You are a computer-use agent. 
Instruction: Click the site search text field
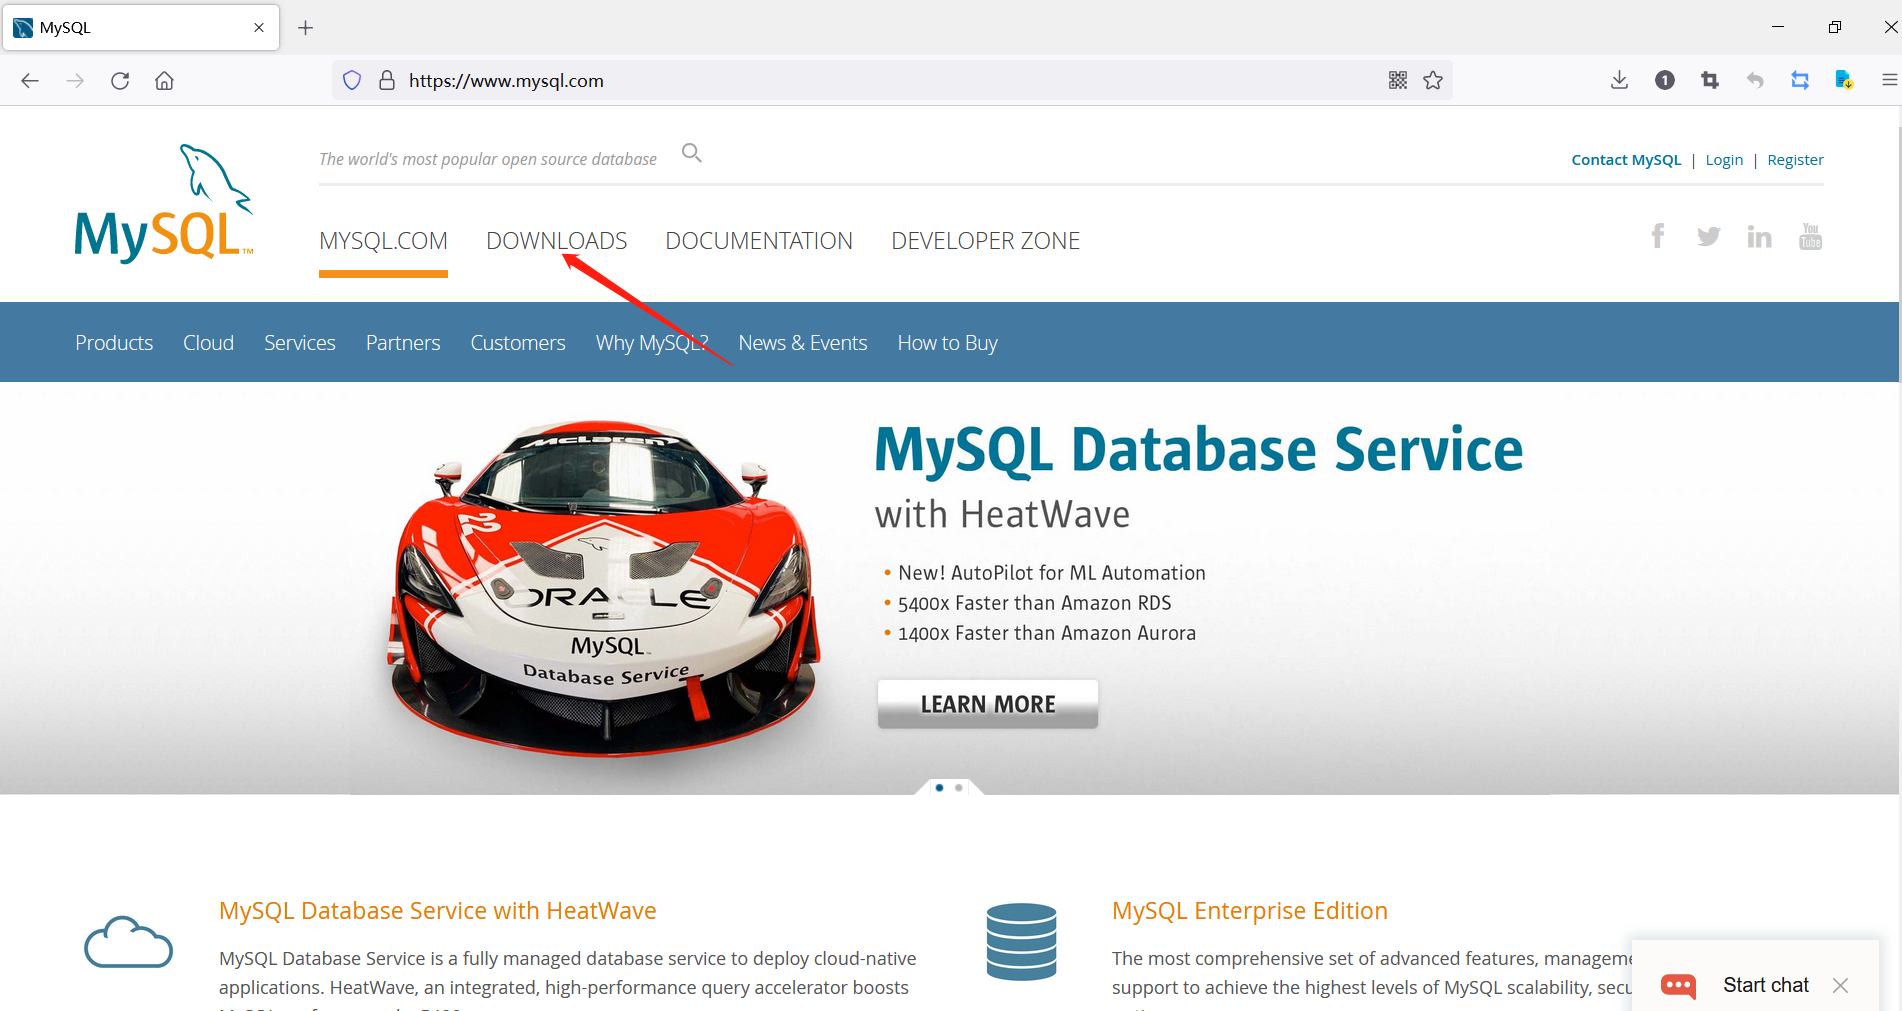[x=488, y=159]
